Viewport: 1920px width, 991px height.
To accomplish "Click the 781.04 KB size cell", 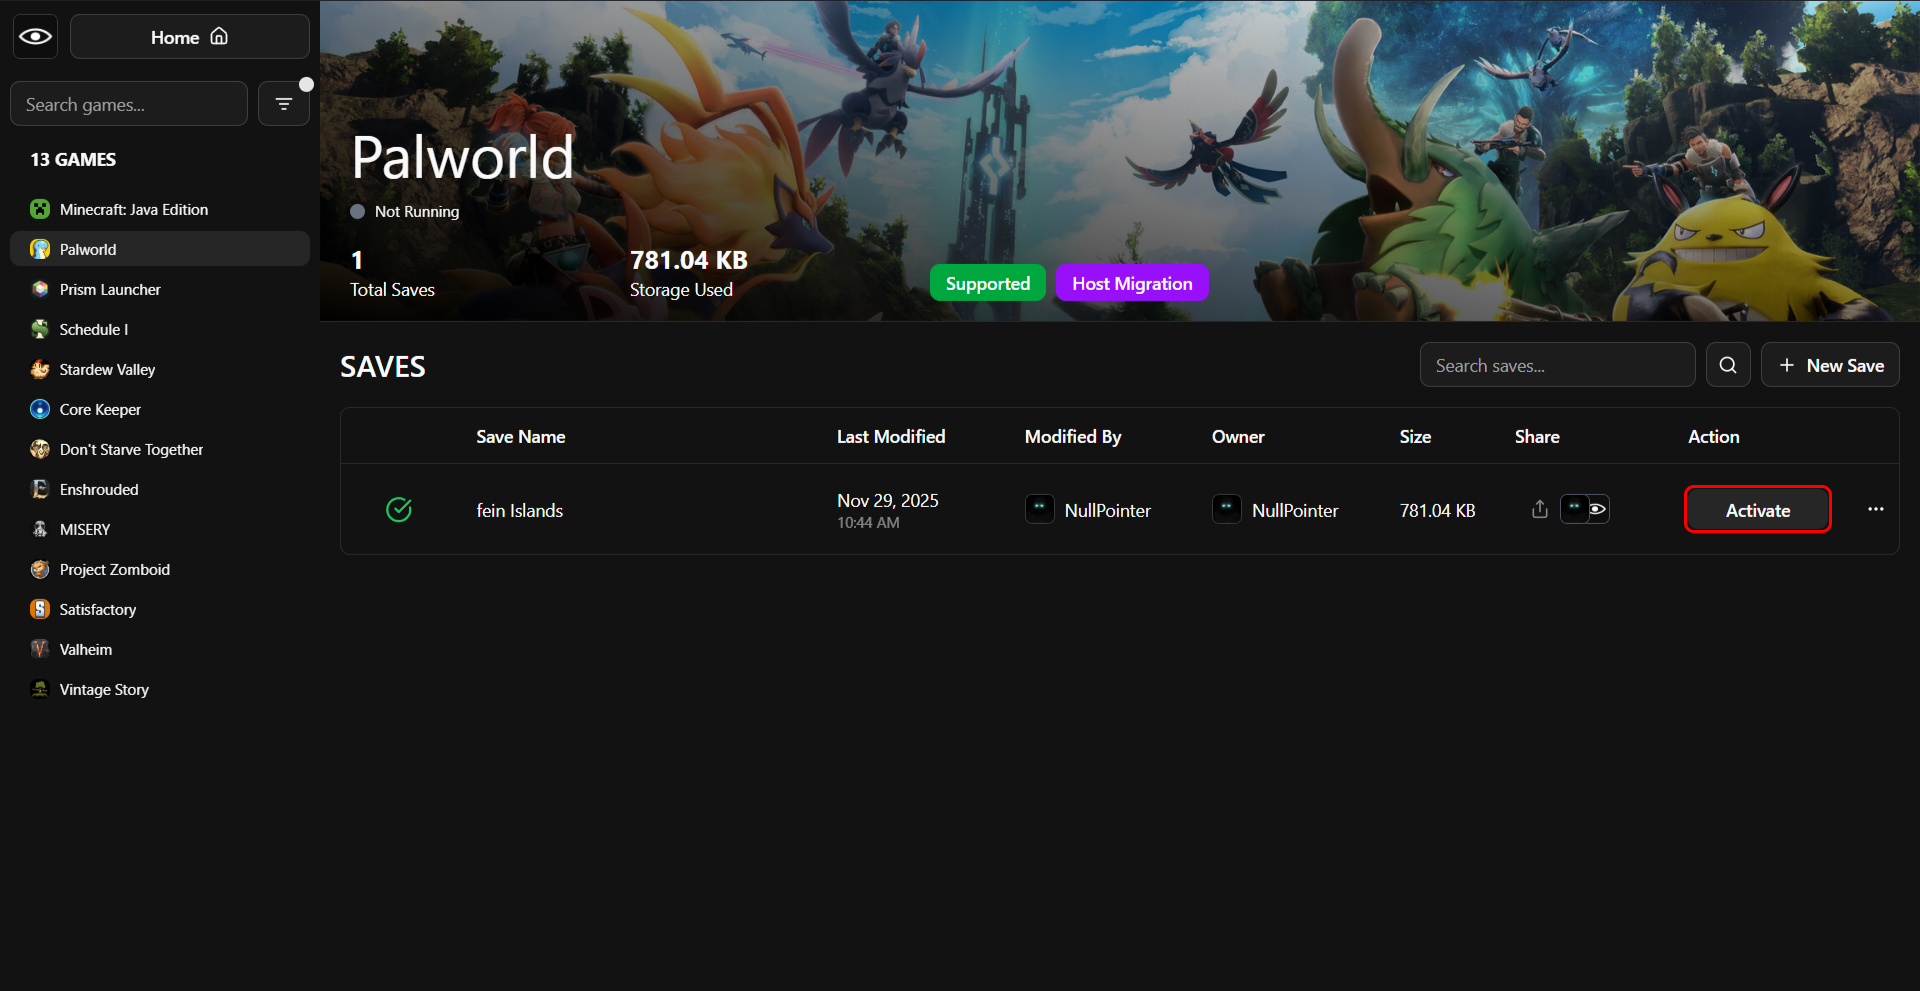I will [1437, 510].
